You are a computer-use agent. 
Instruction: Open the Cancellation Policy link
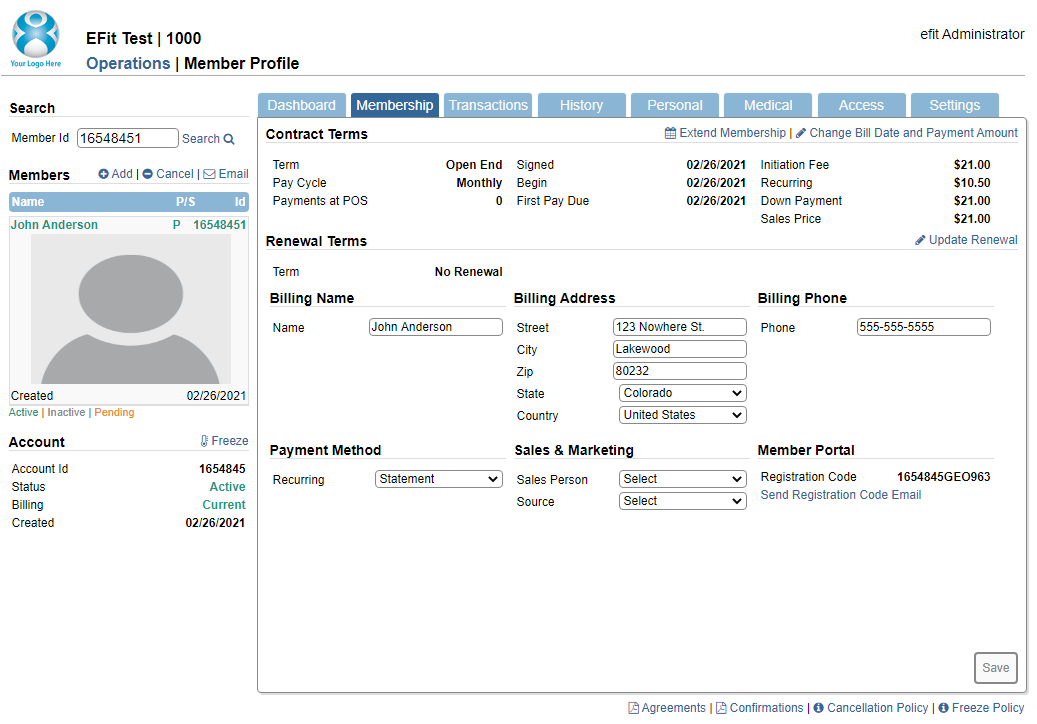coord(878,708)
